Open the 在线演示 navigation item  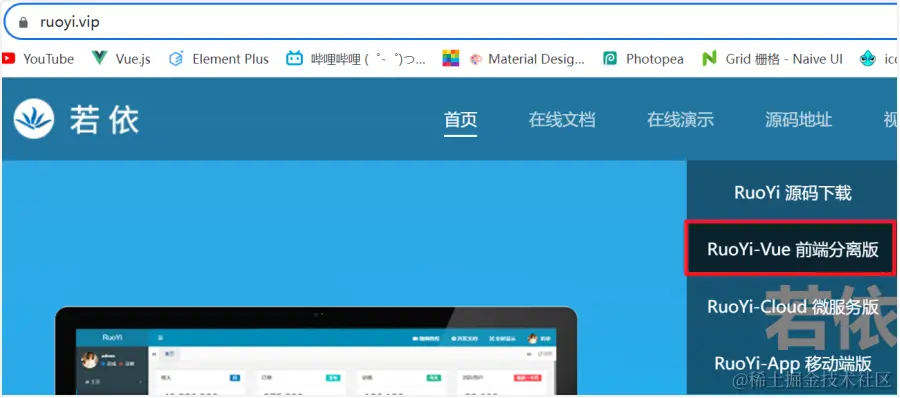click(x=680, y=119)
